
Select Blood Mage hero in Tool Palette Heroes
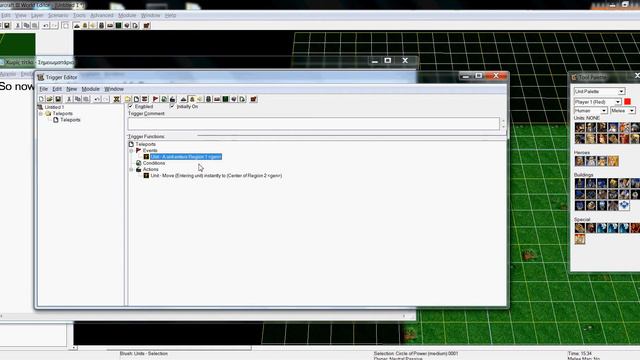(x=613, y=161)
